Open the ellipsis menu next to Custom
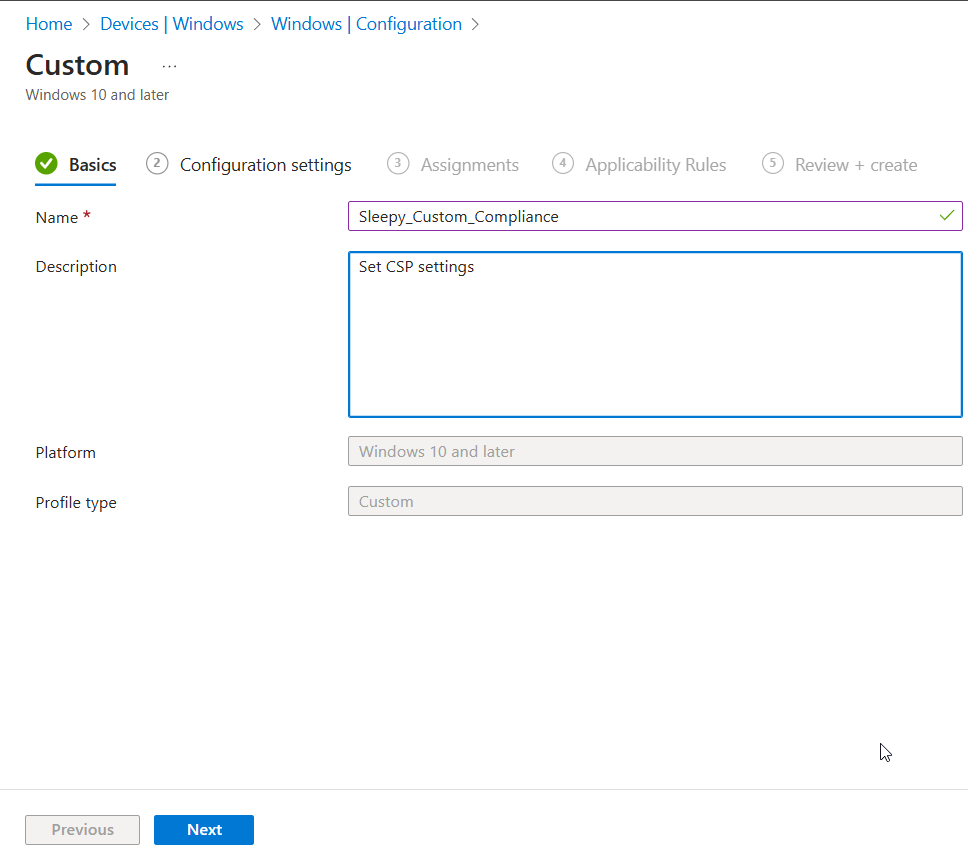This screenshot has width=968, height=854. [x=168, y=65]
